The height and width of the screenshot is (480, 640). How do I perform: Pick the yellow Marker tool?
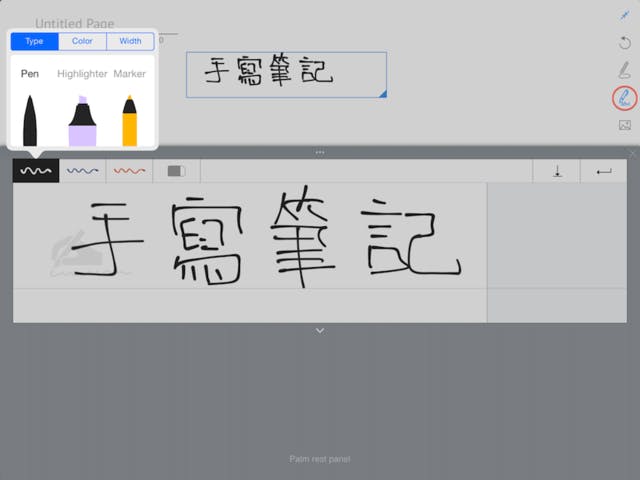tap(129, 120)
